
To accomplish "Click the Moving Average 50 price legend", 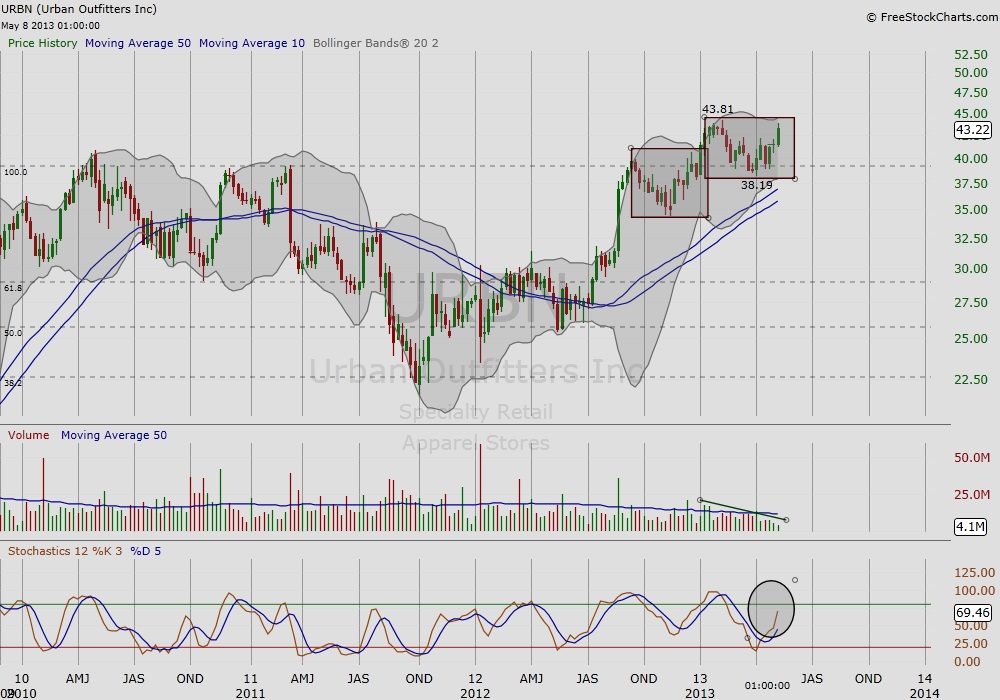I will coord(138,43).
